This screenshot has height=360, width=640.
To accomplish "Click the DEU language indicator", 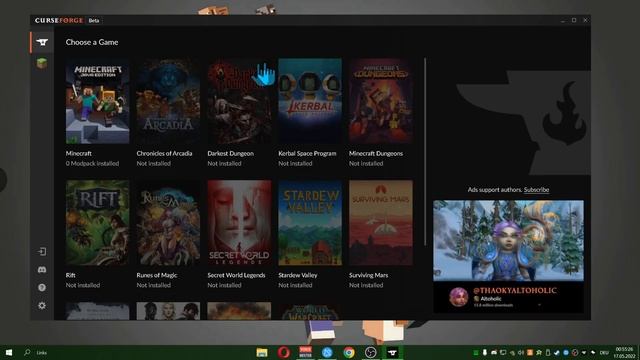I will pyautogui.click(x=604, y=352).
